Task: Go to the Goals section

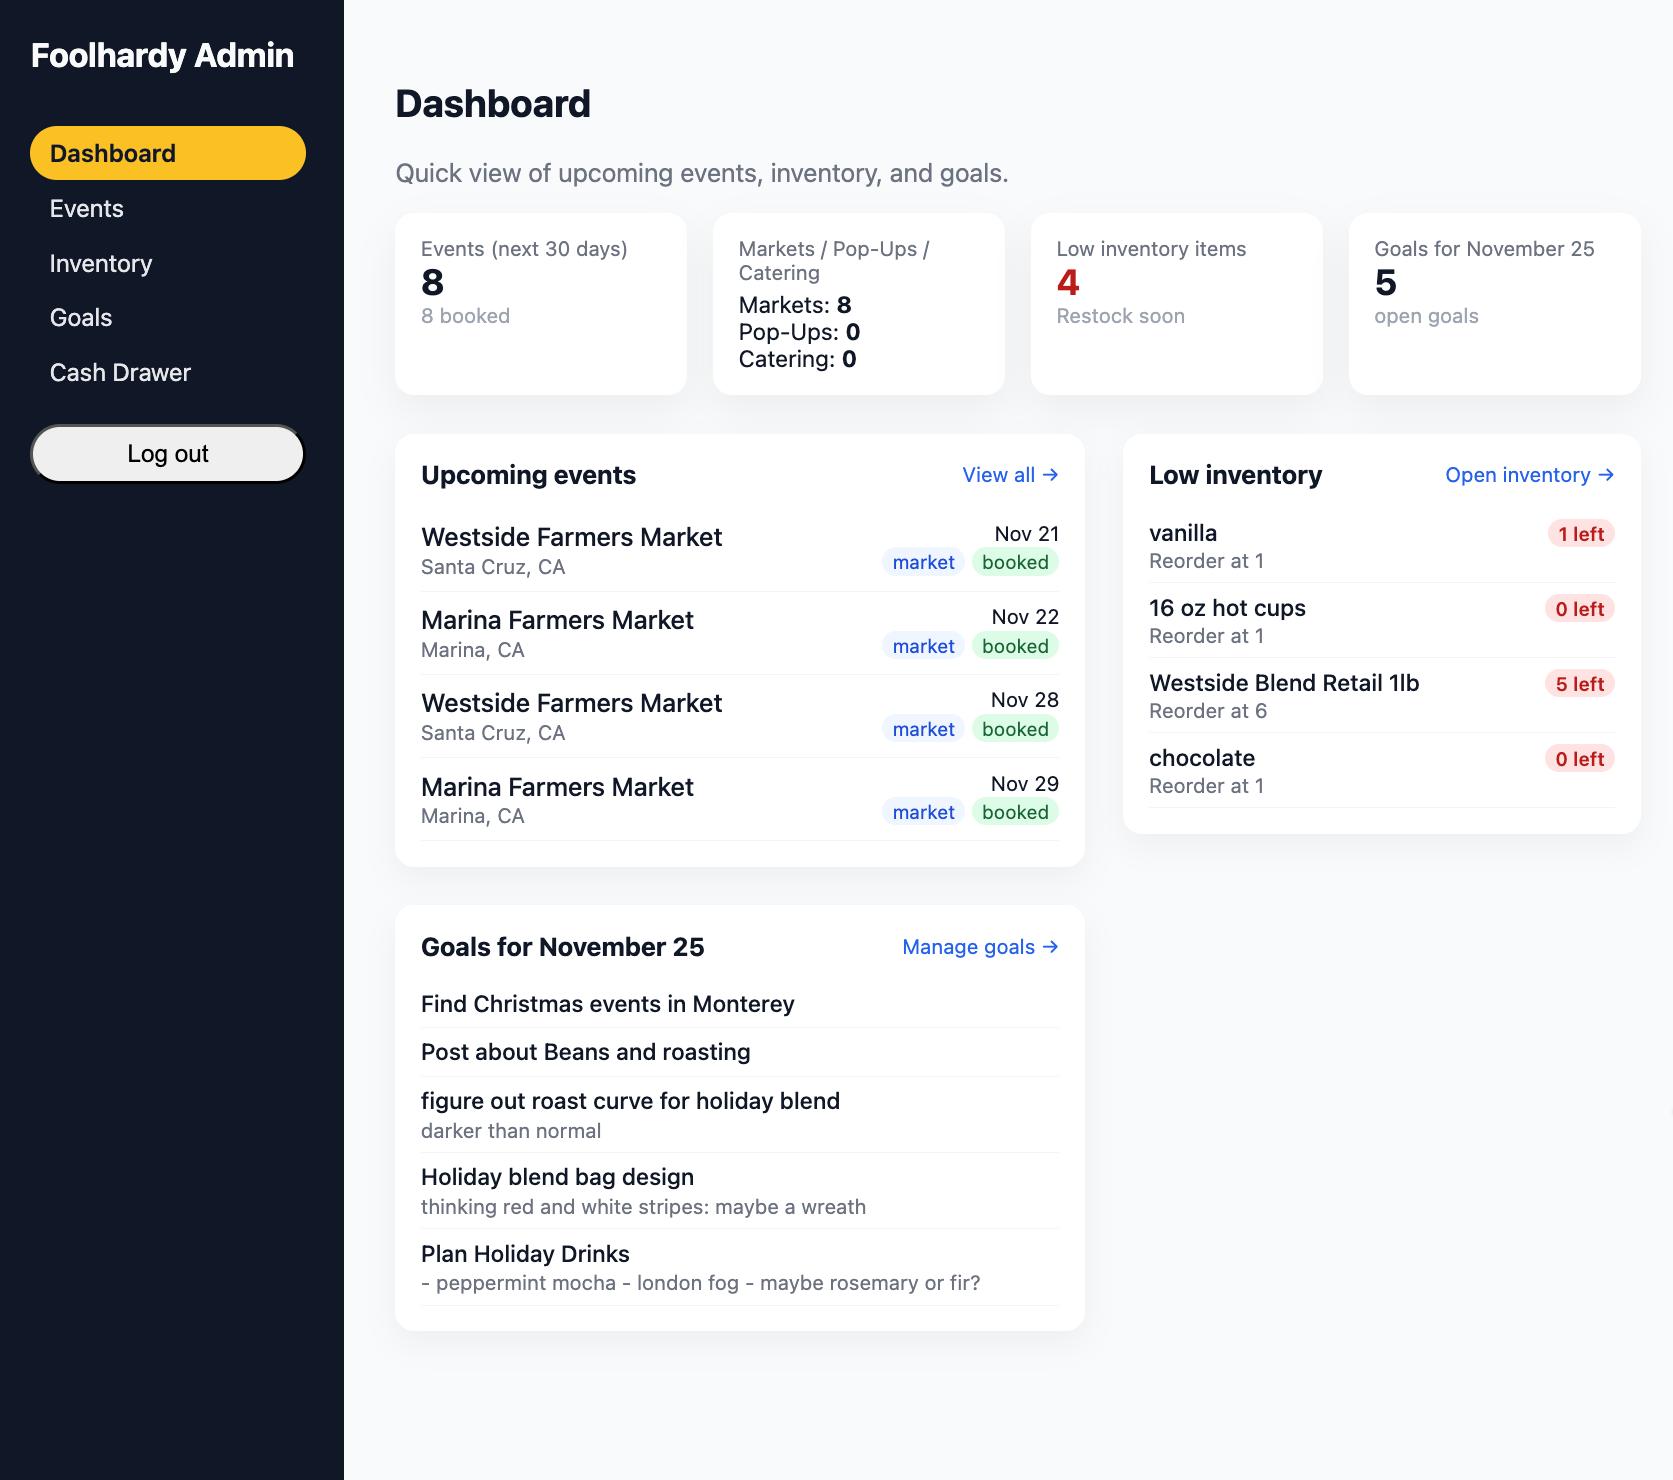Action: [x=80, y=317]
